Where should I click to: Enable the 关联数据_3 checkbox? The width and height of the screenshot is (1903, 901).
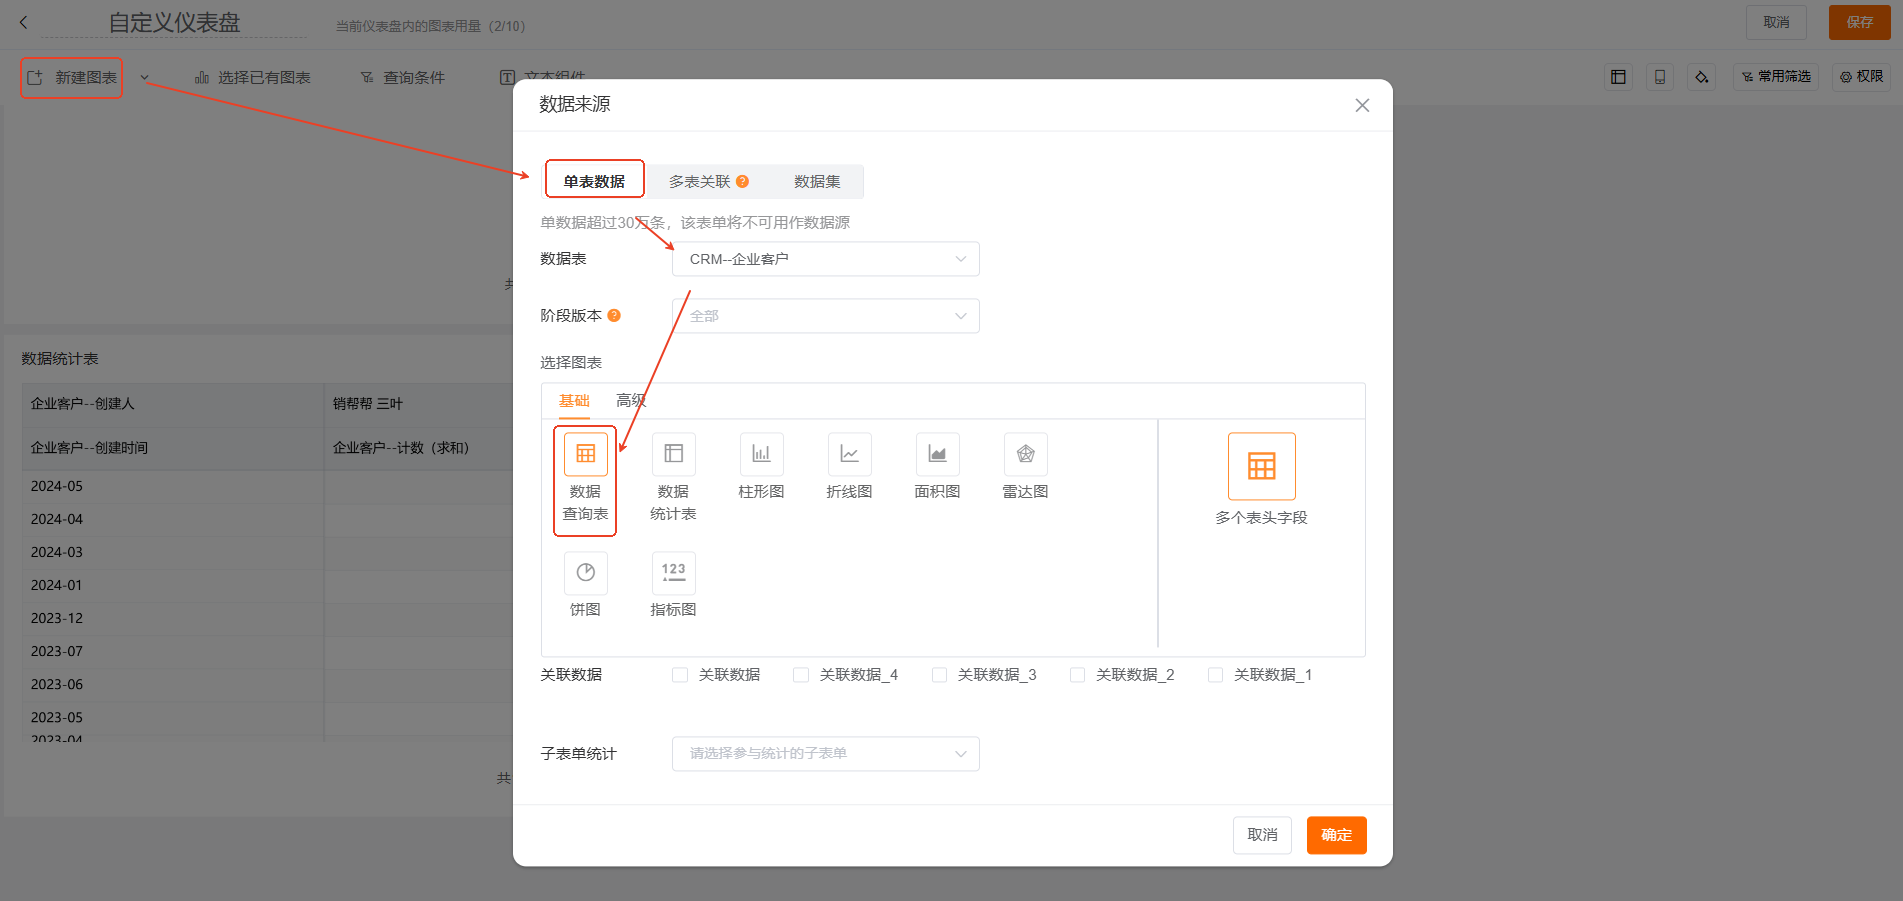(x=939, y=675)
